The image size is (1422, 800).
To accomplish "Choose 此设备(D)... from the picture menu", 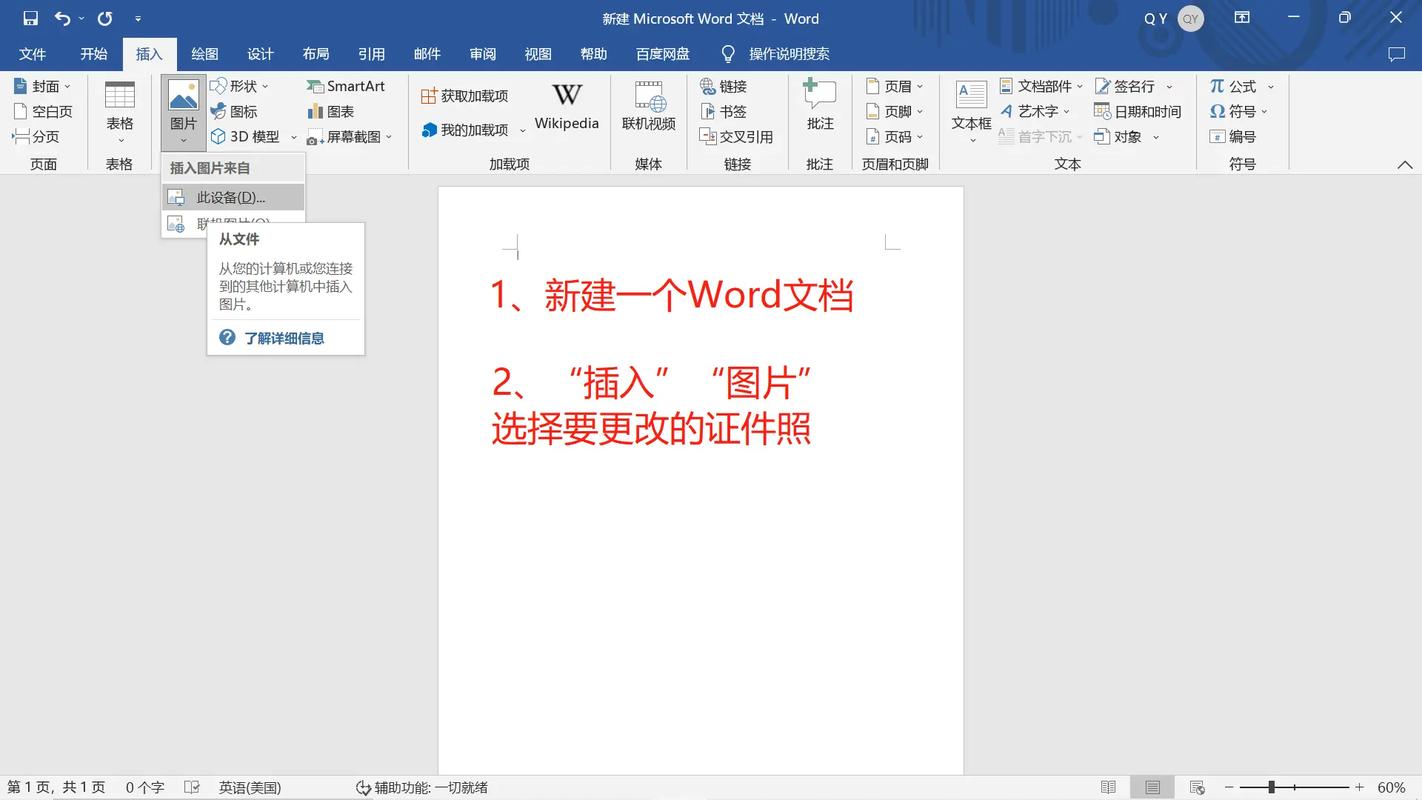I will click(233, 197).
